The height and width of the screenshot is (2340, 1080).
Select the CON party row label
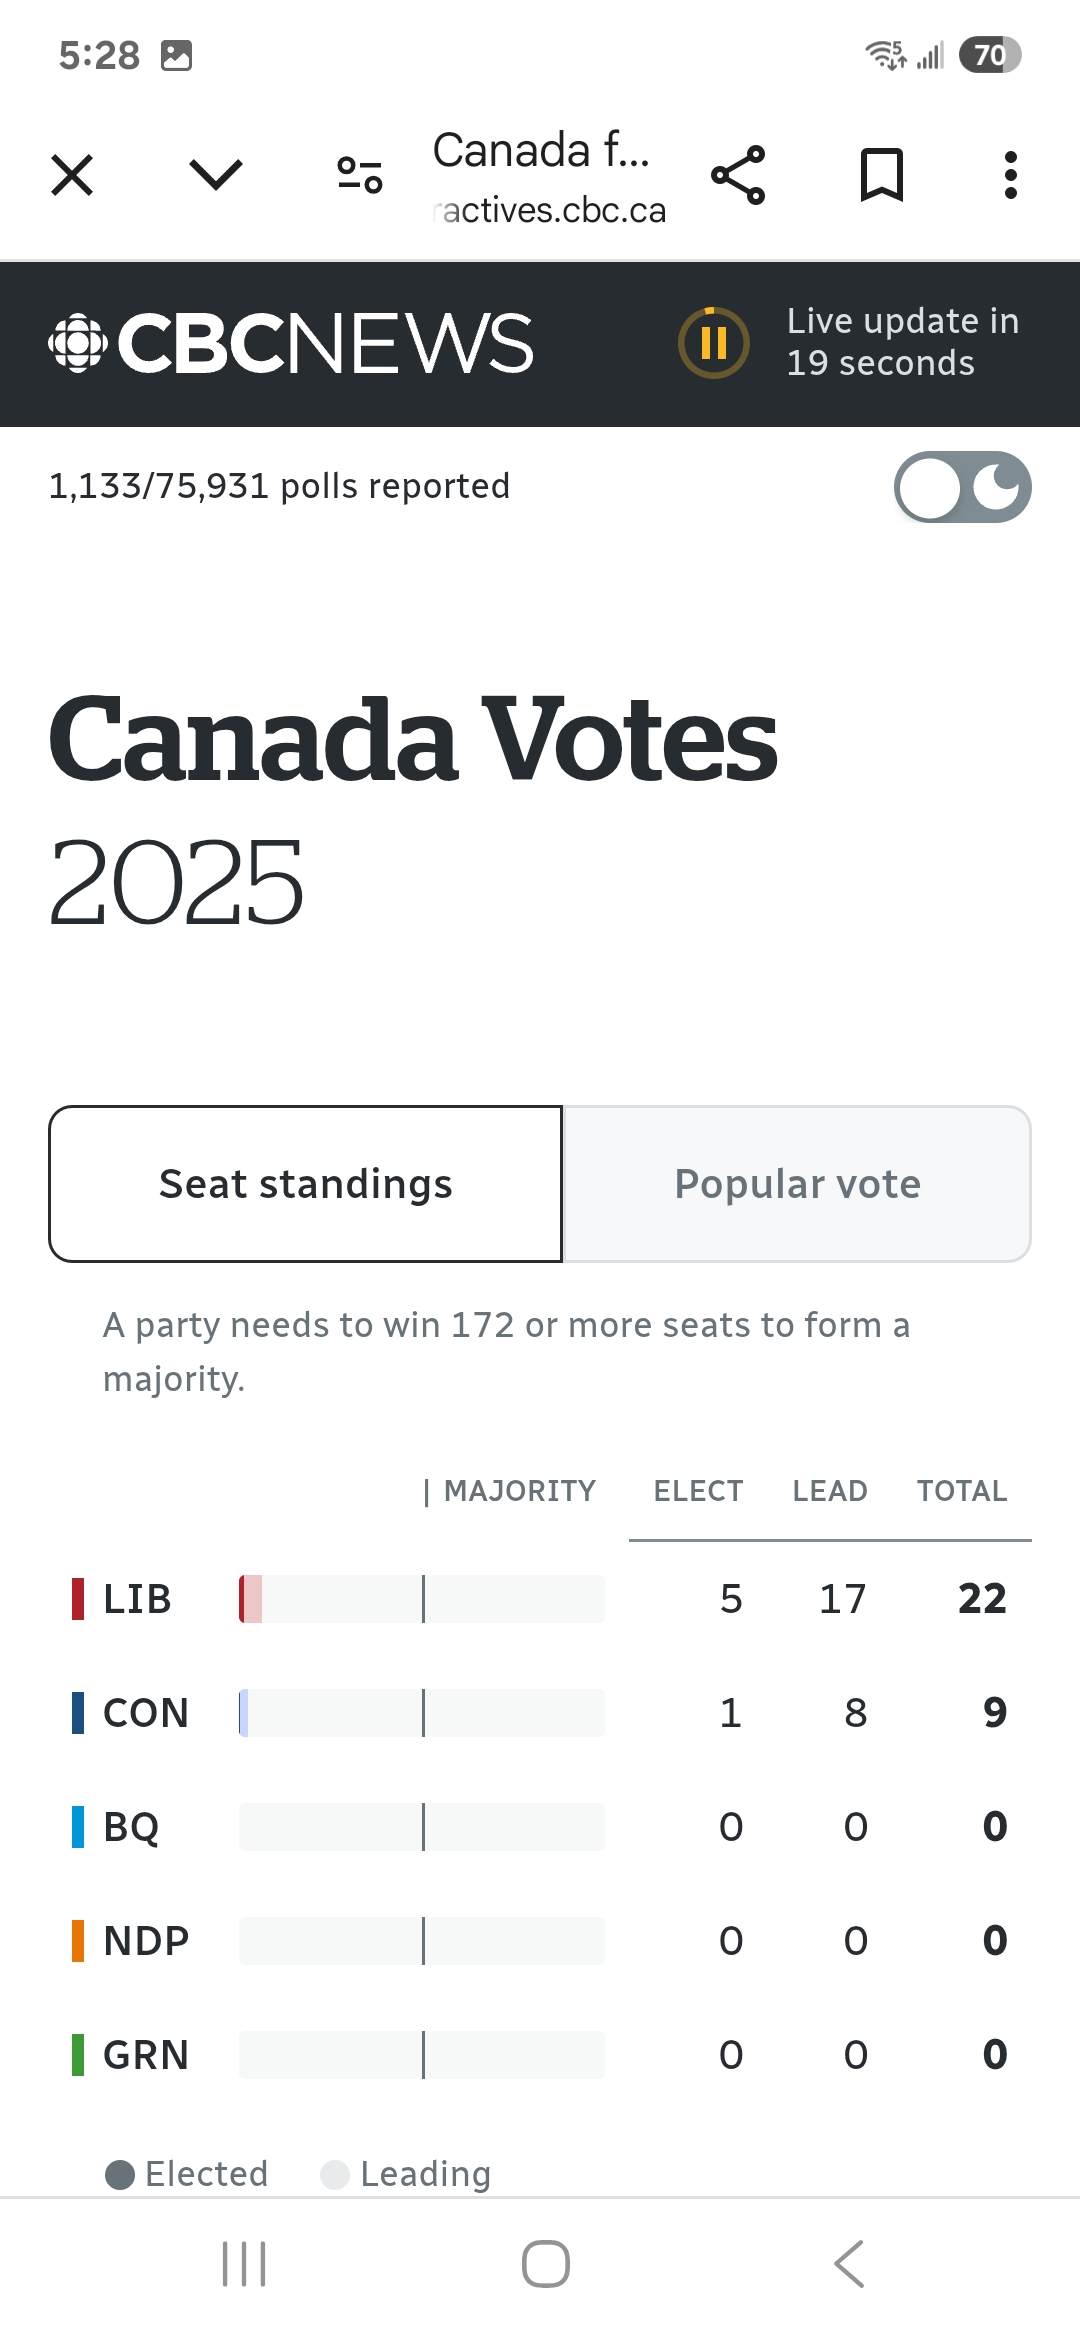[x=146, y=1713]
